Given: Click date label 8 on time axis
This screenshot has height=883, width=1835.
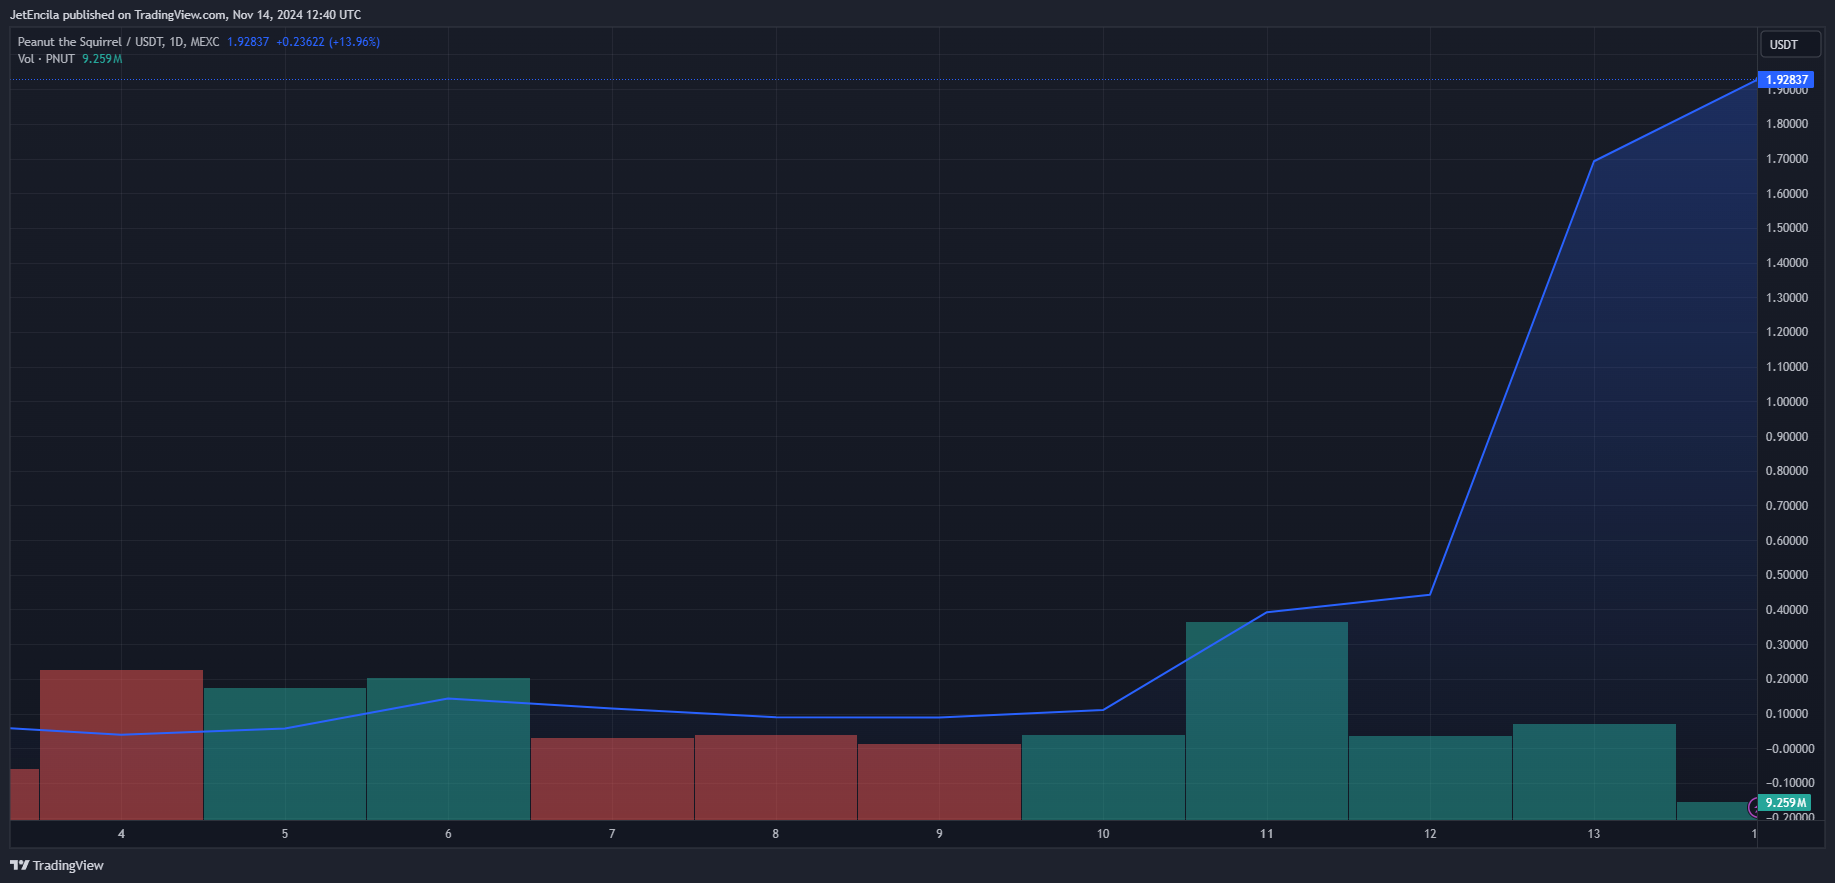Looking at the screenshot, I should 776,834.
